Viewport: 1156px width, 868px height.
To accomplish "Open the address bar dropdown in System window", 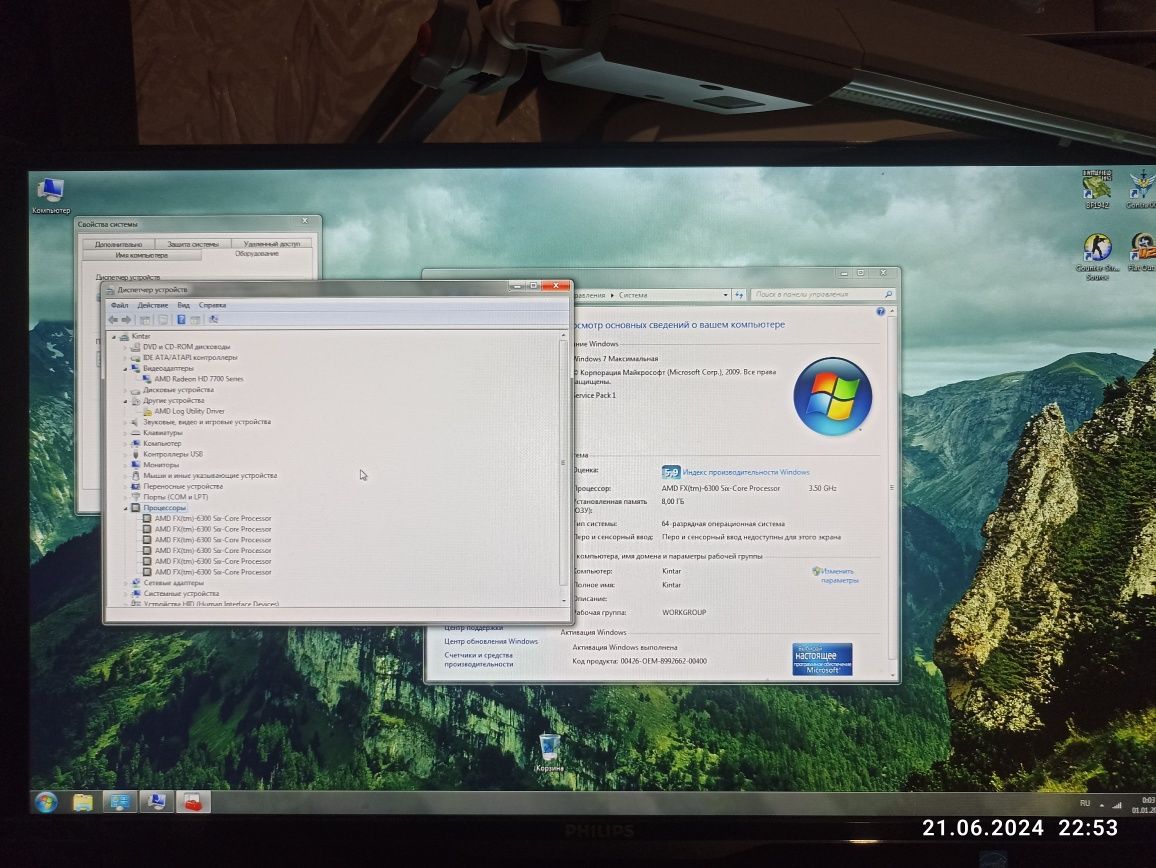I will pos(725,295).
